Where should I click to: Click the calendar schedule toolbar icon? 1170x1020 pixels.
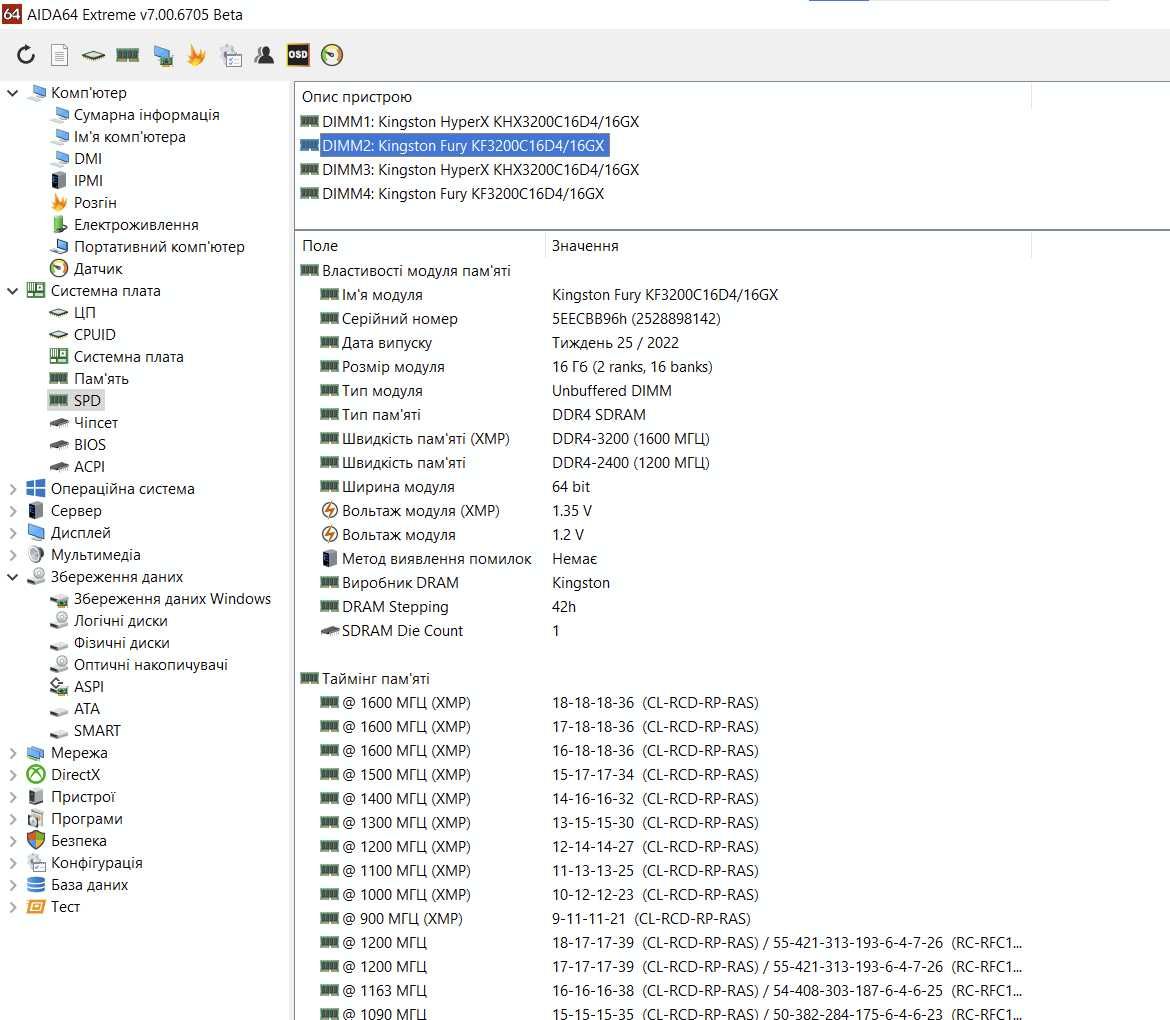(x=231, y=54)
